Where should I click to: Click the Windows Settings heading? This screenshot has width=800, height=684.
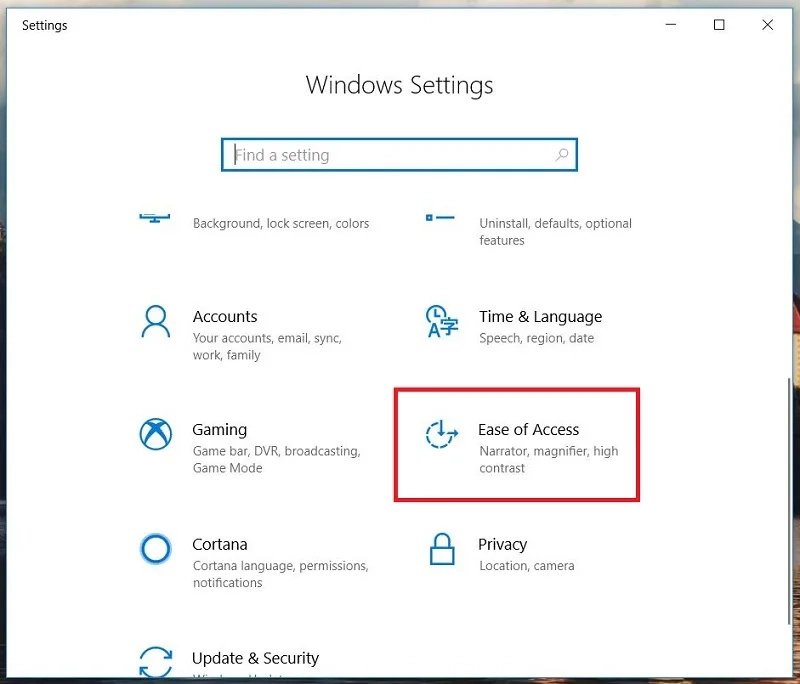coord(399,85)
